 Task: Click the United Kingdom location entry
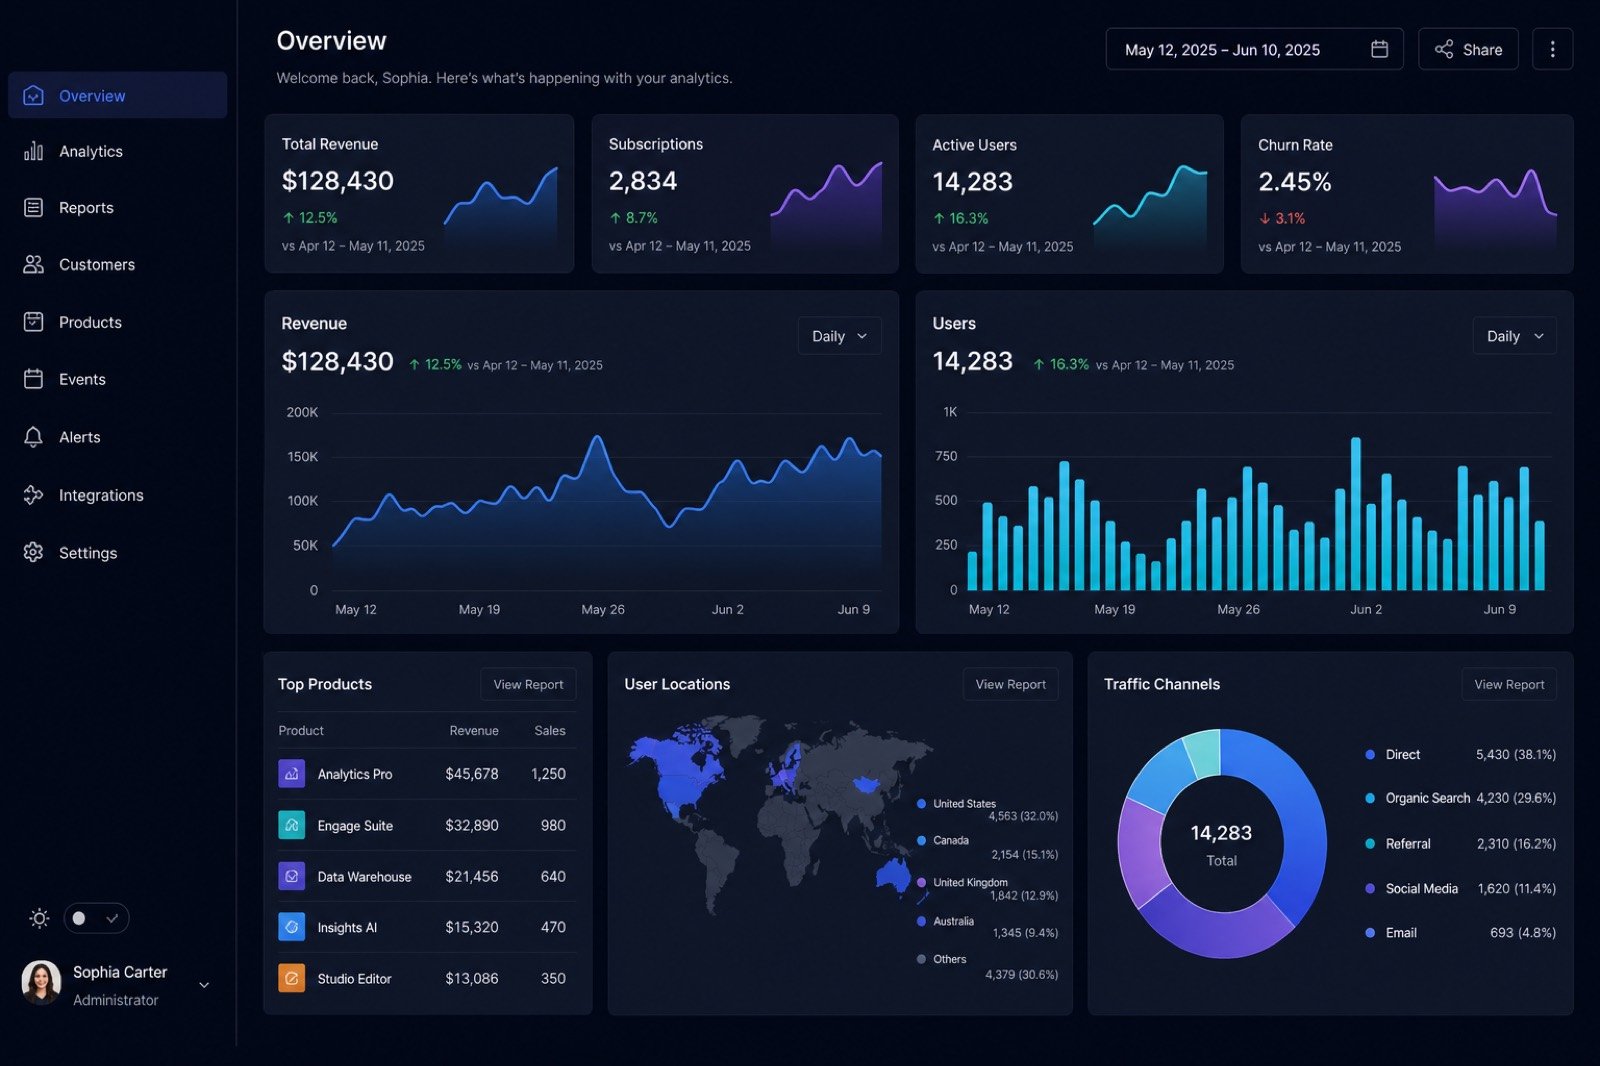(987, 888)
